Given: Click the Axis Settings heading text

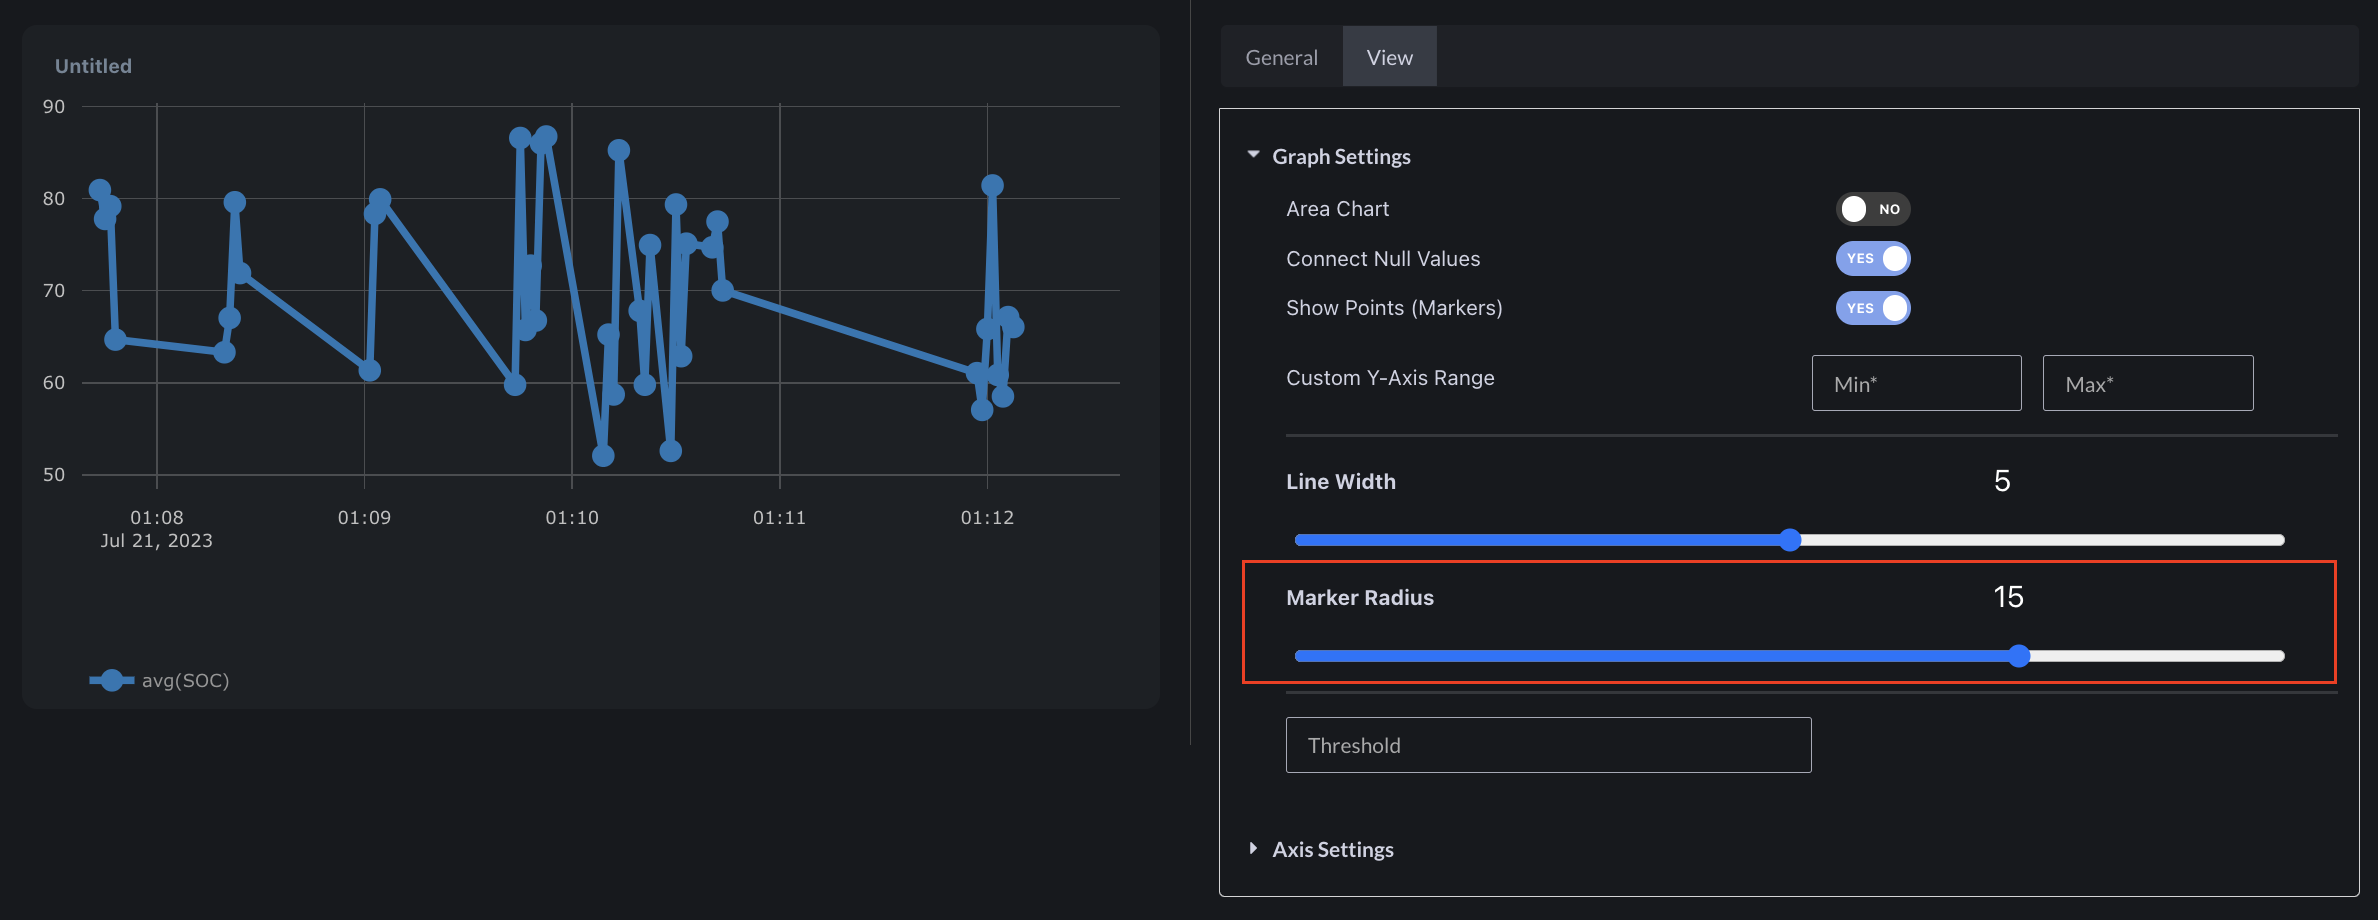Looking at the screenshot, I should [1332, 849].
